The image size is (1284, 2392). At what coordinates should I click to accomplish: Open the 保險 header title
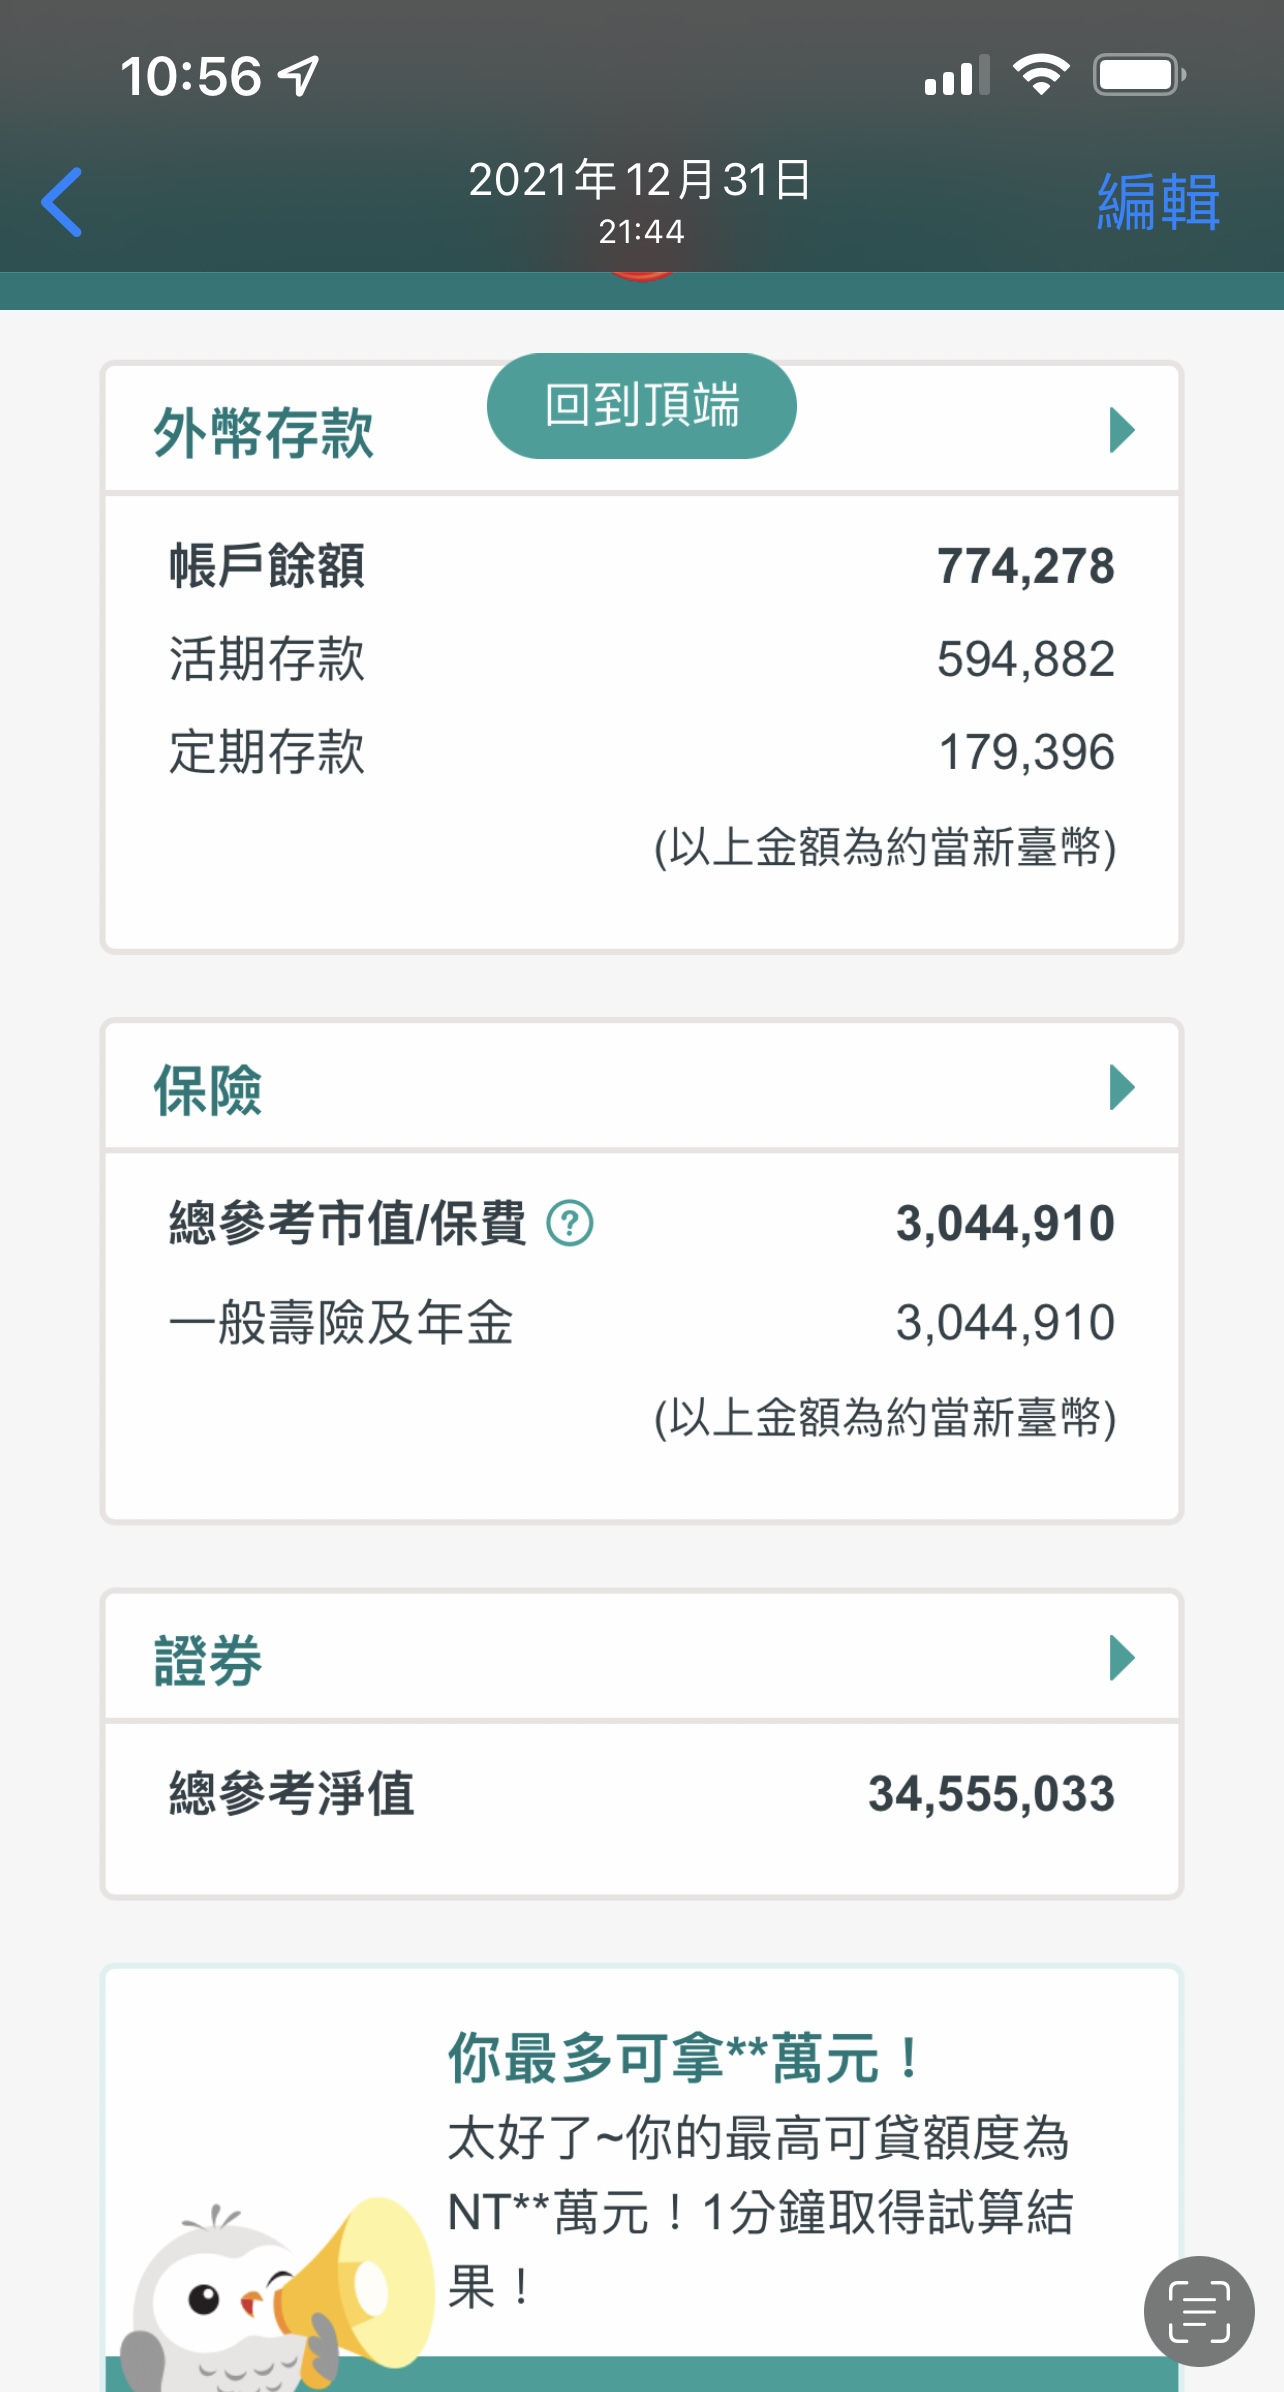click(x=208, y=1089)
